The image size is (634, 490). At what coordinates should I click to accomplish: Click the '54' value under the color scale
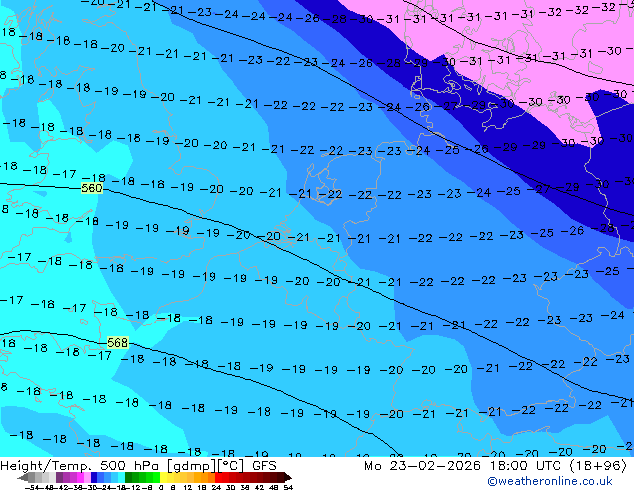coord(288,487)
